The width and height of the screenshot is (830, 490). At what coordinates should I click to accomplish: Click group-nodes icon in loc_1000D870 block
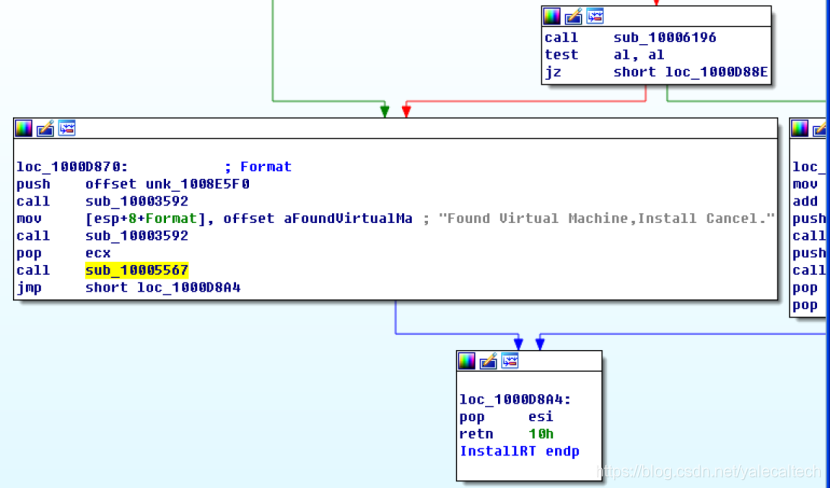click(x=67, y=128)
